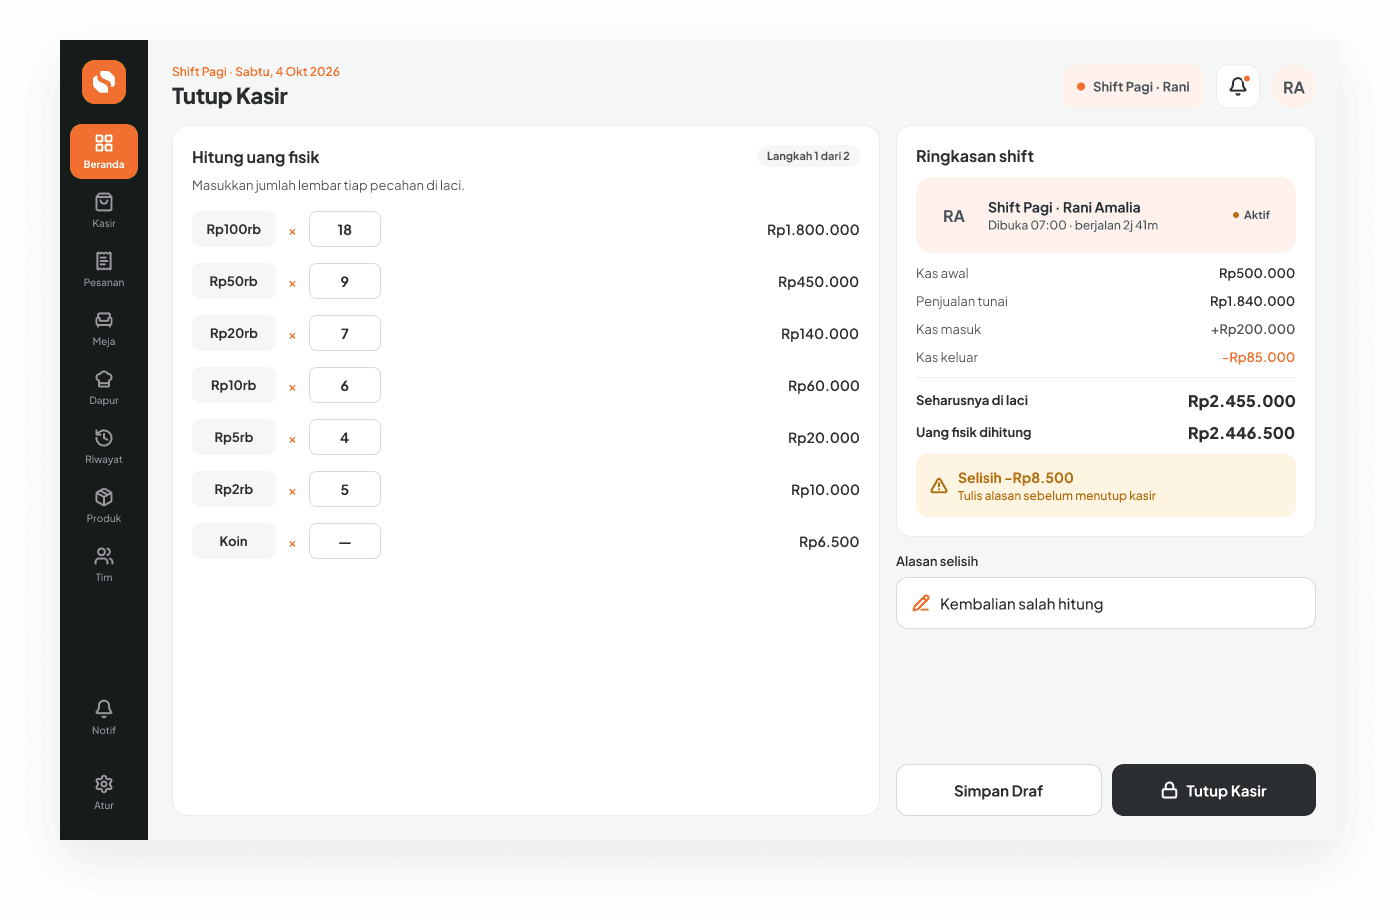Click the Rp2.446.500 counted amount
Image resolution: width=1400 pixels, height=920 pixels.
[1242, 433]
